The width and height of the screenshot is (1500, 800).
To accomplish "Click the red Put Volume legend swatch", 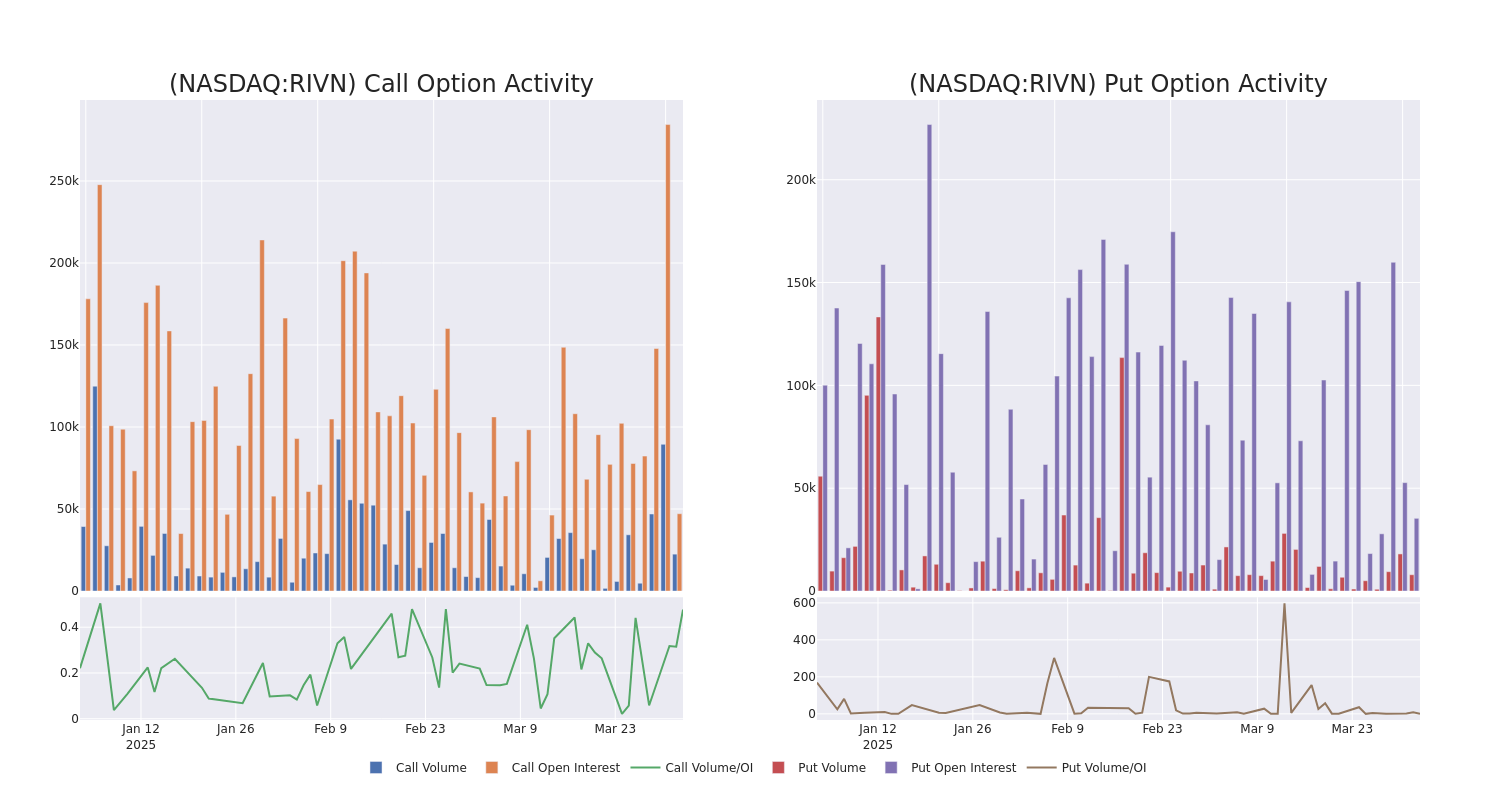I will pos(778,768).
